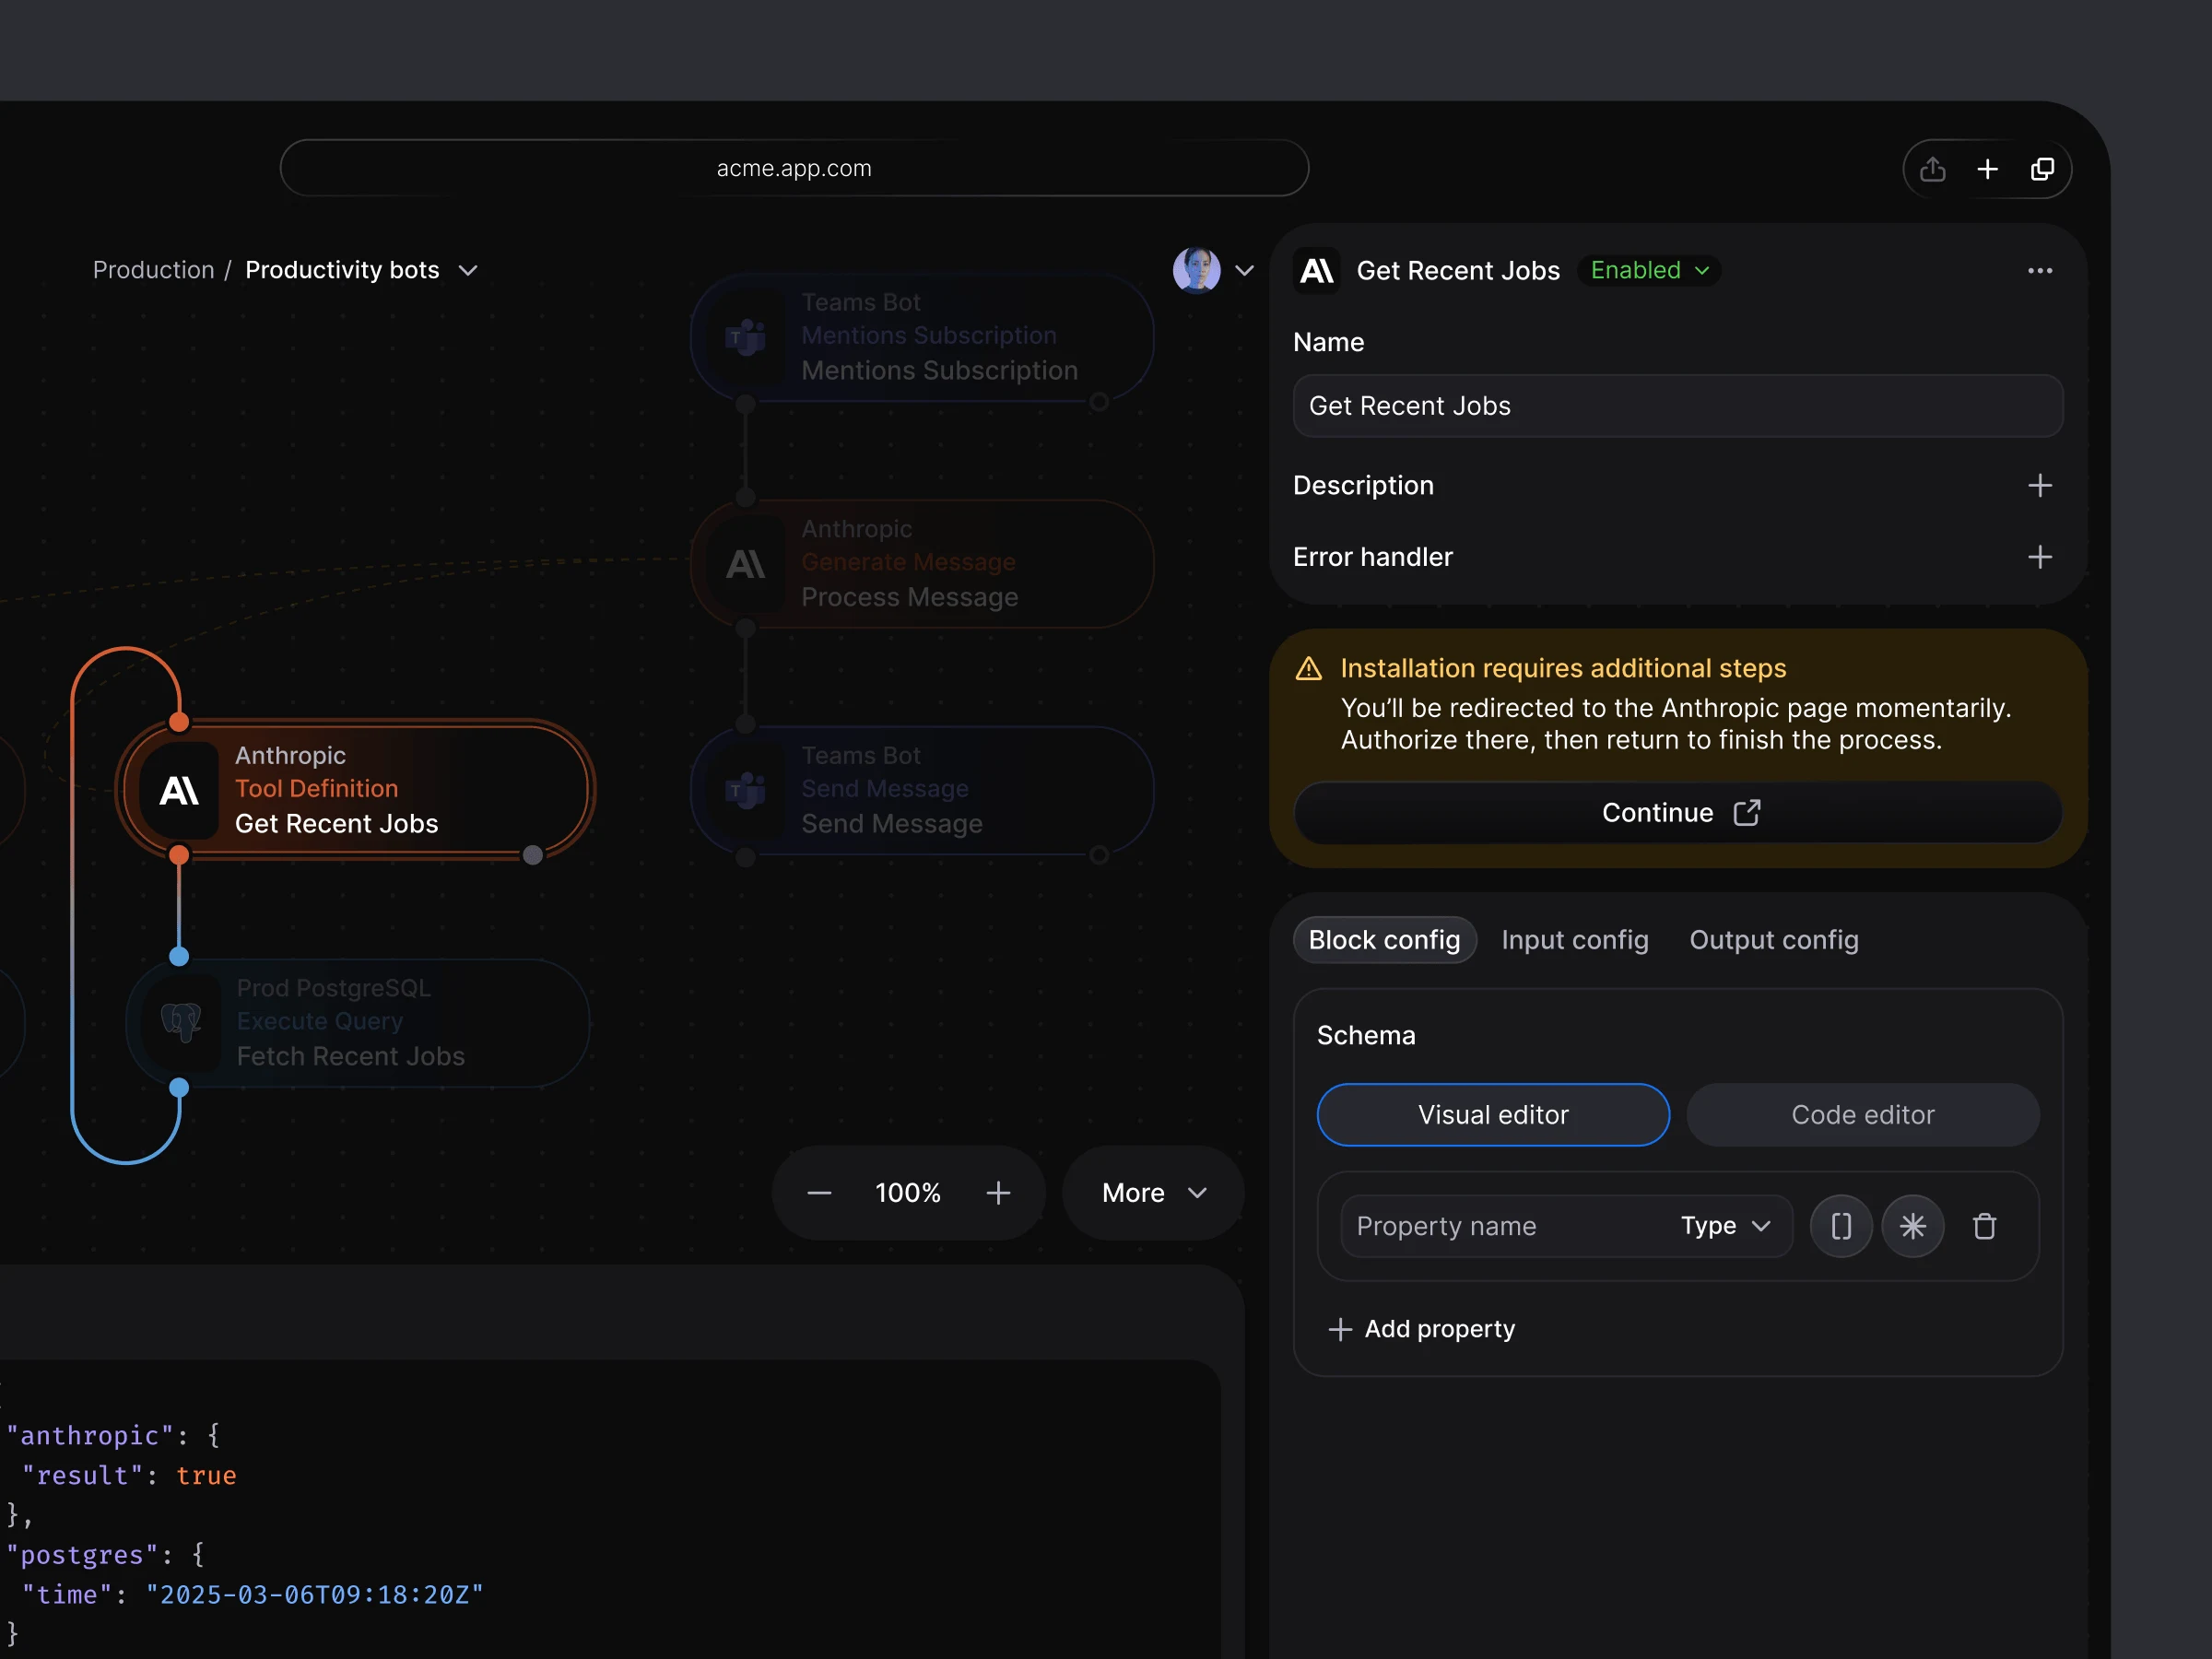2212x1659 pixels.
Task: Switch to Input config tab
Action: 1574,940
